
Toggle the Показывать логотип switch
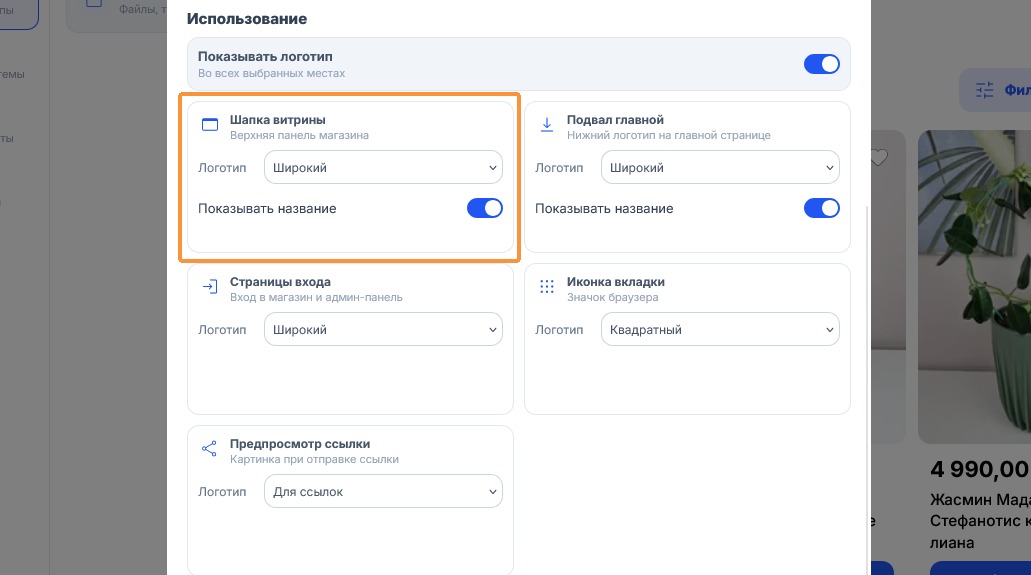tap(821, 64)
